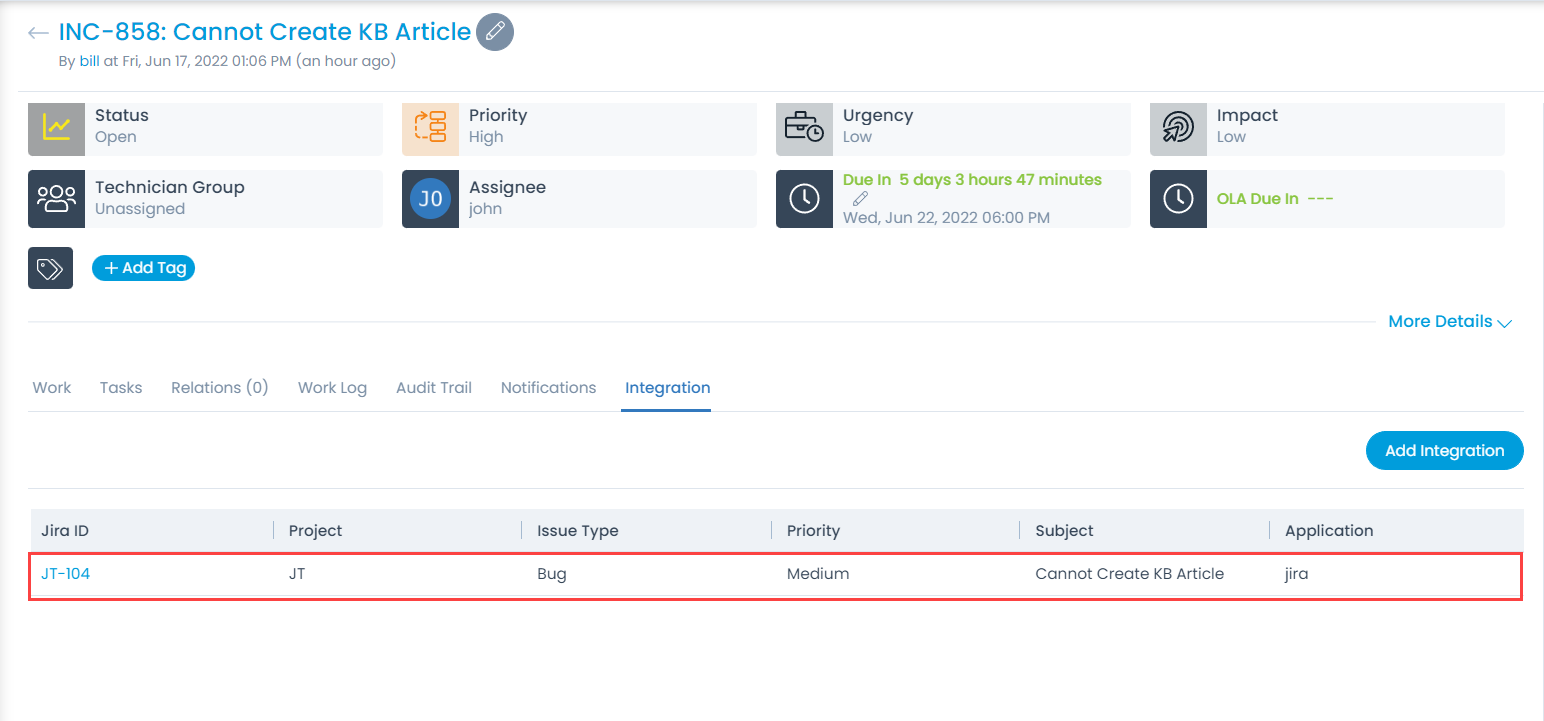Click the Add Tag button
This screenshot has height=721, width=1544.
143,268
